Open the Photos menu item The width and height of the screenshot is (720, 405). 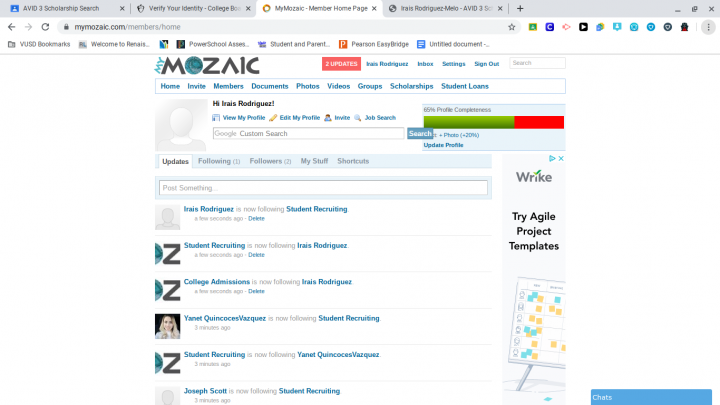308,86
